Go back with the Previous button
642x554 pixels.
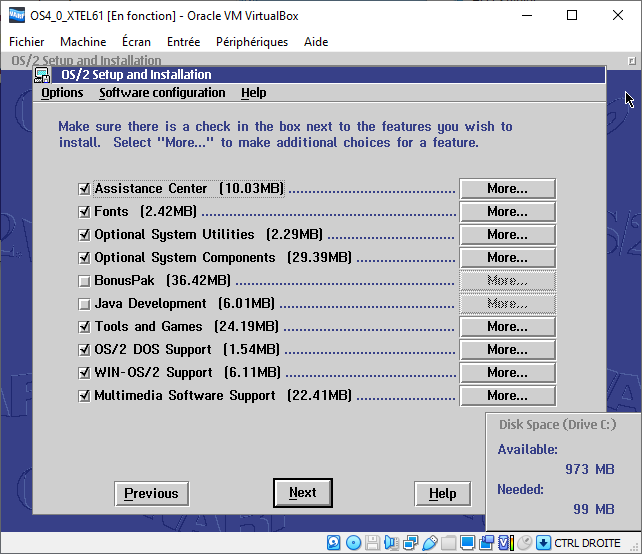(x=151, y=493)
